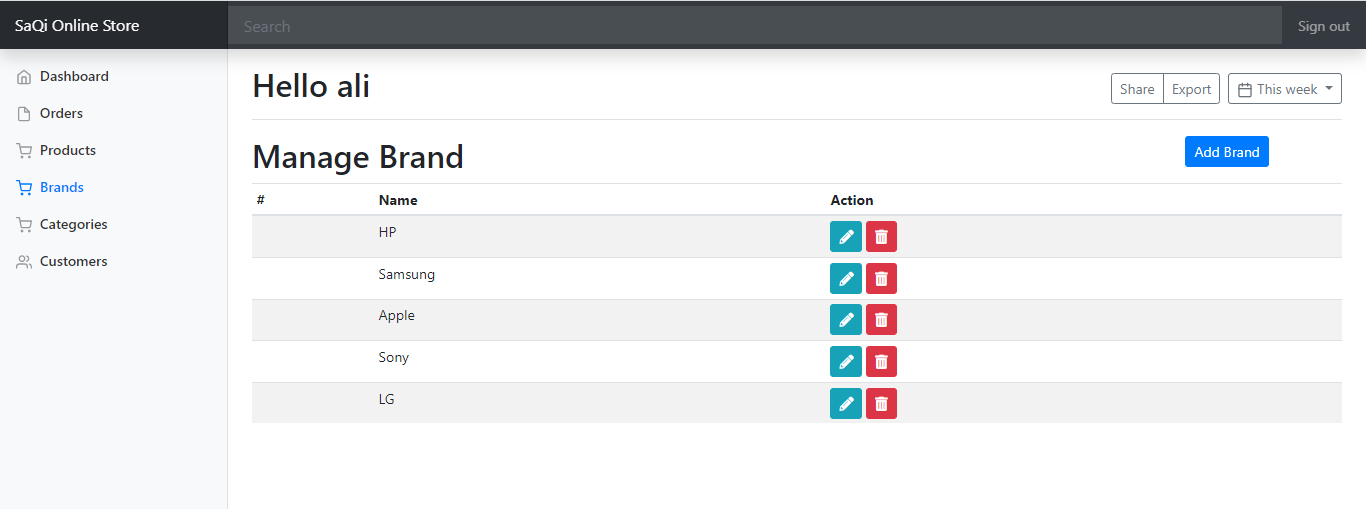Click the trash icon for LG

[x=881, y=404]
